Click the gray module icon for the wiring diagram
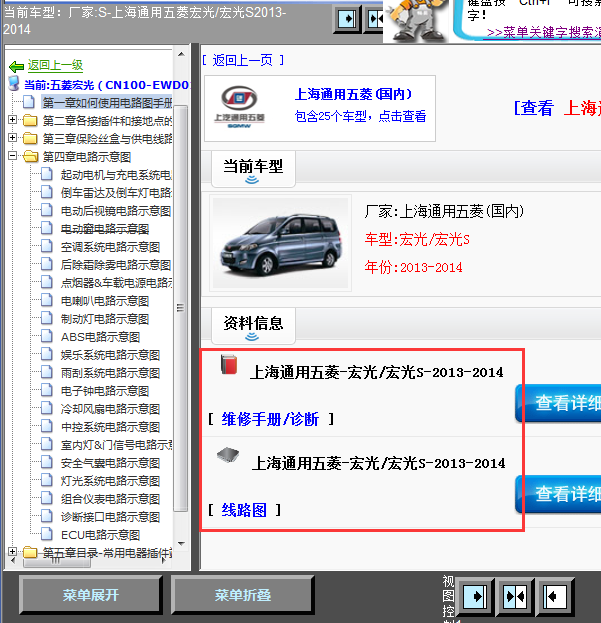 coord(228,455)
